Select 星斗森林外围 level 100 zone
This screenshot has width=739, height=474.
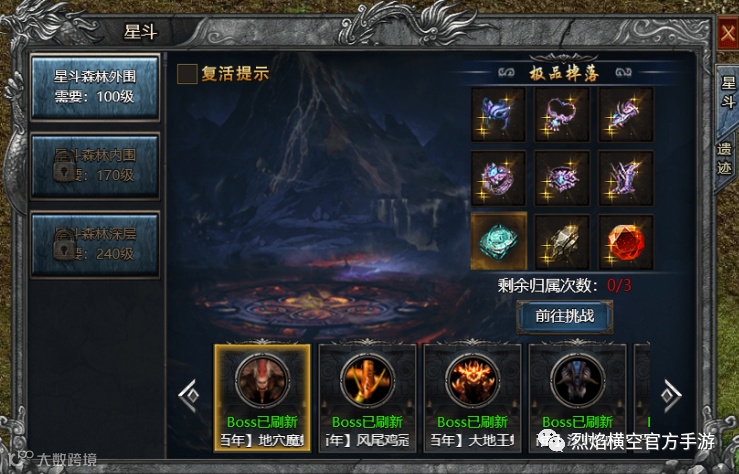(95, 87)
